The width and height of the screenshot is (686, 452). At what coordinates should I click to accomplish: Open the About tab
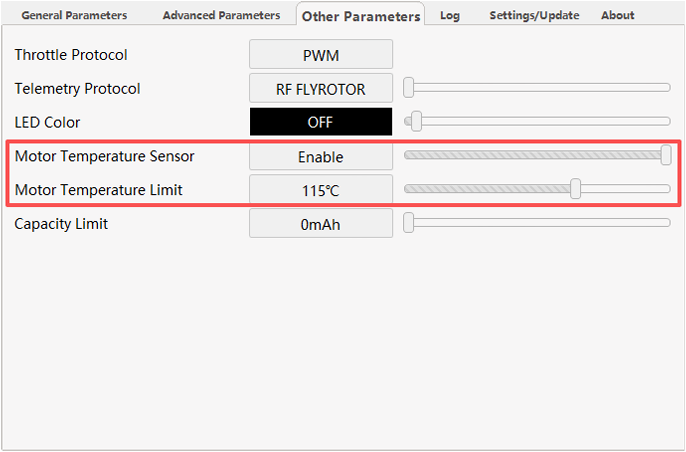pyautogui.click(x=618, y=15)
